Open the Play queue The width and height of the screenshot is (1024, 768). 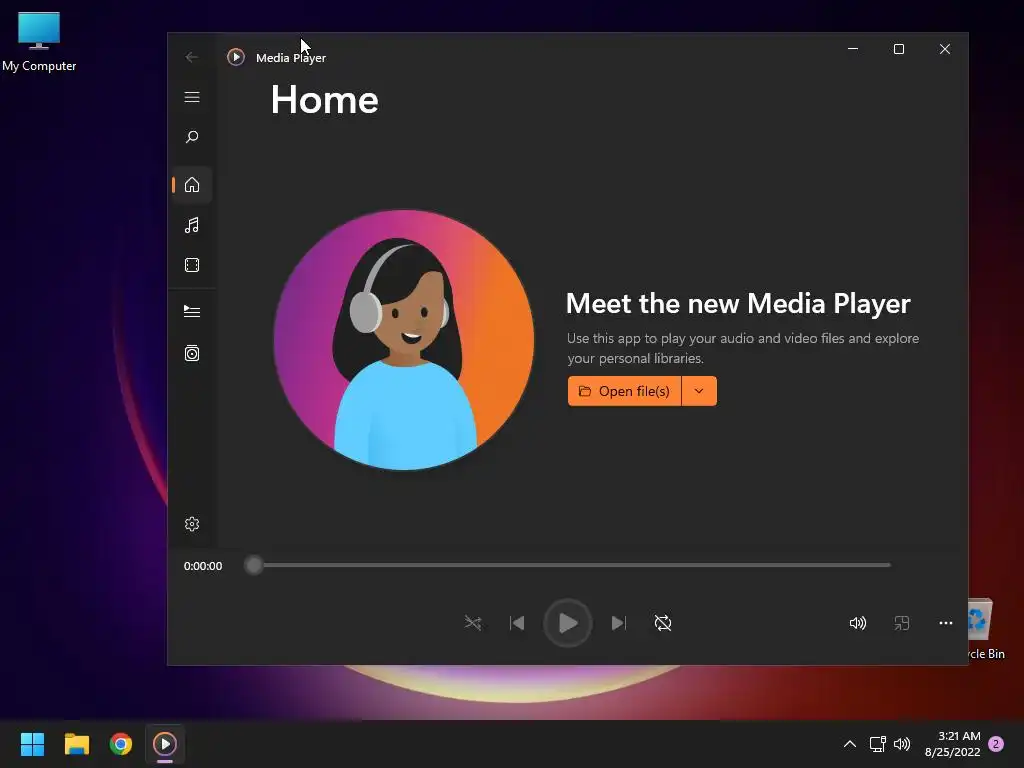point(191,312)
